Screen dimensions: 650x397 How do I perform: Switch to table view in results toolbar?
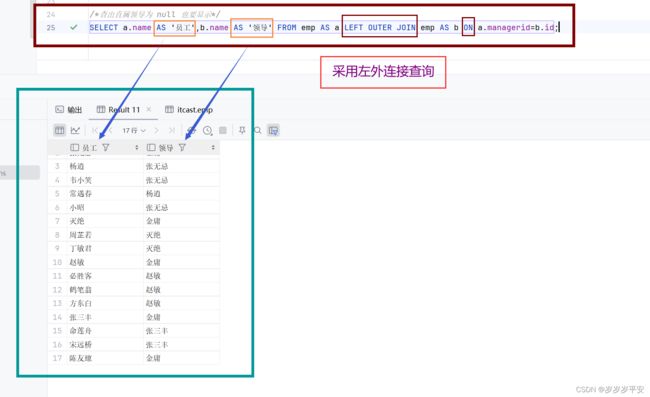click(59, 131)
